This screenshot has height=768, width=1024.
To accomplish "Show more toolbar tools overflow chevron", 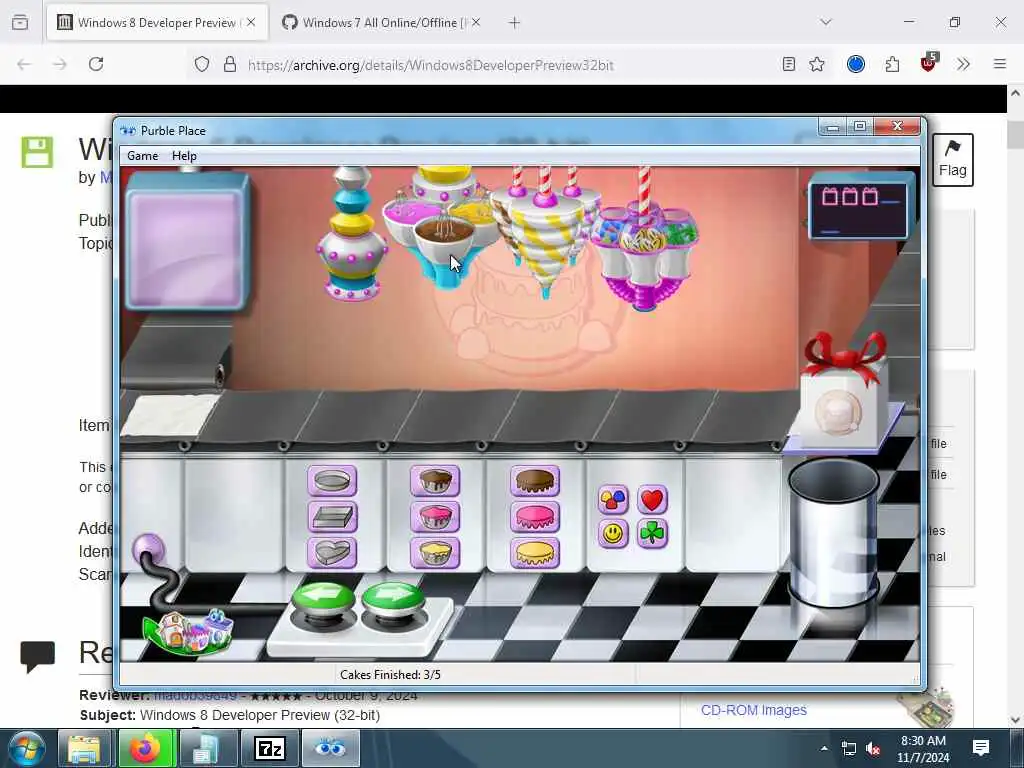I will click(963, 64).
